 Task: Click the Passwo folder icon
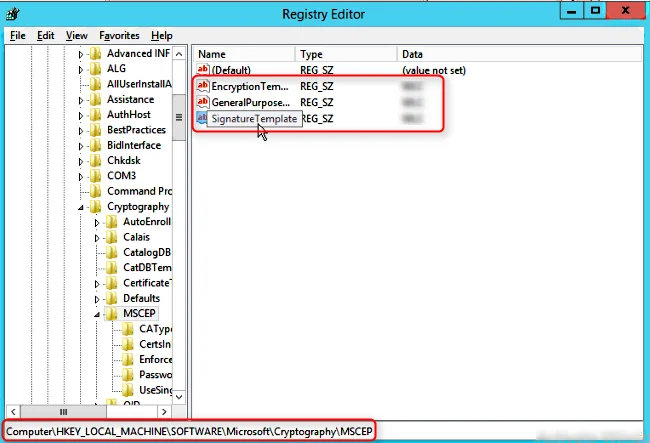coord(128,375)
